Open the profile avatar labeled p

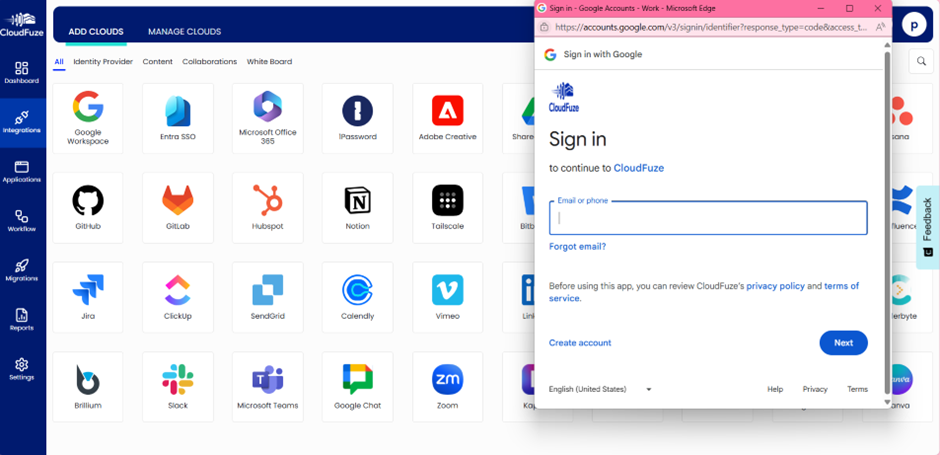(914, 25)
